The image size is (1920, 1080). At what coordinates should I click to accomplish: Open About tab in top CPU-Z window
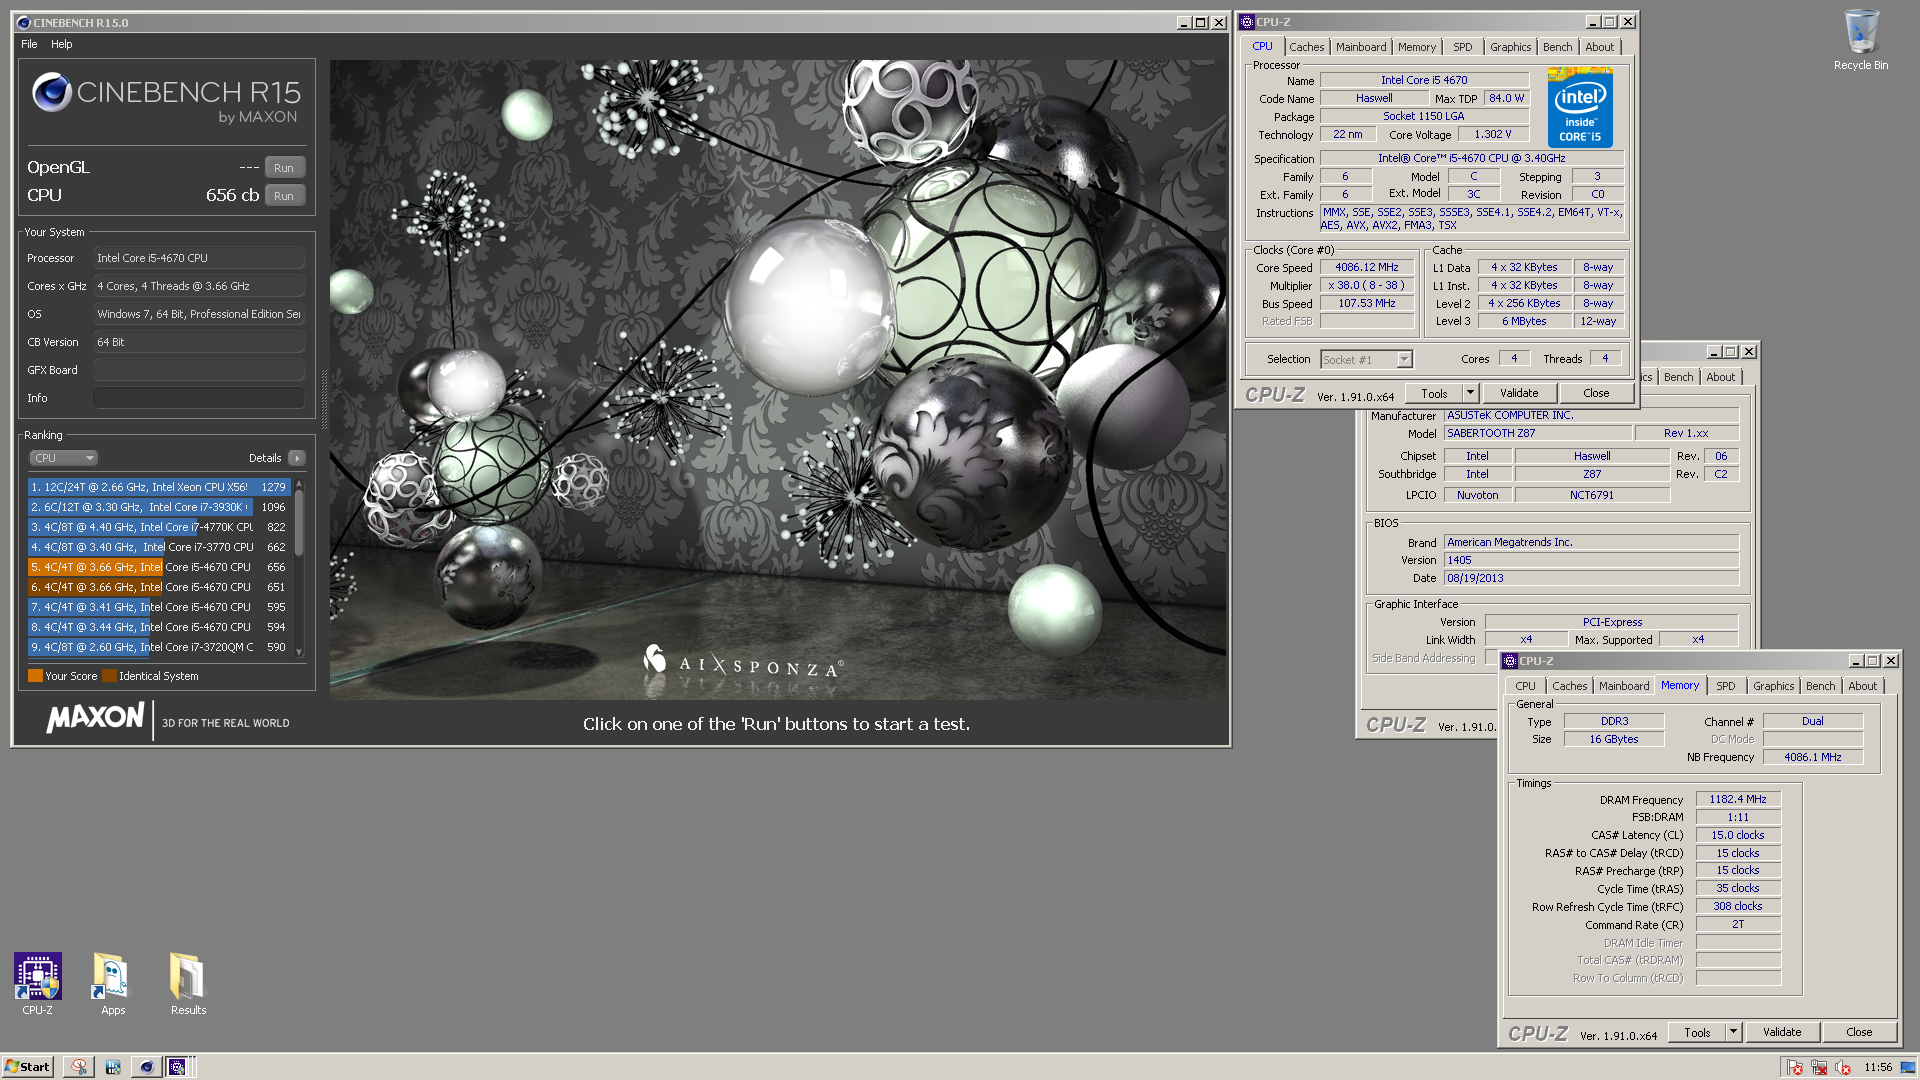pos(1599,47)
